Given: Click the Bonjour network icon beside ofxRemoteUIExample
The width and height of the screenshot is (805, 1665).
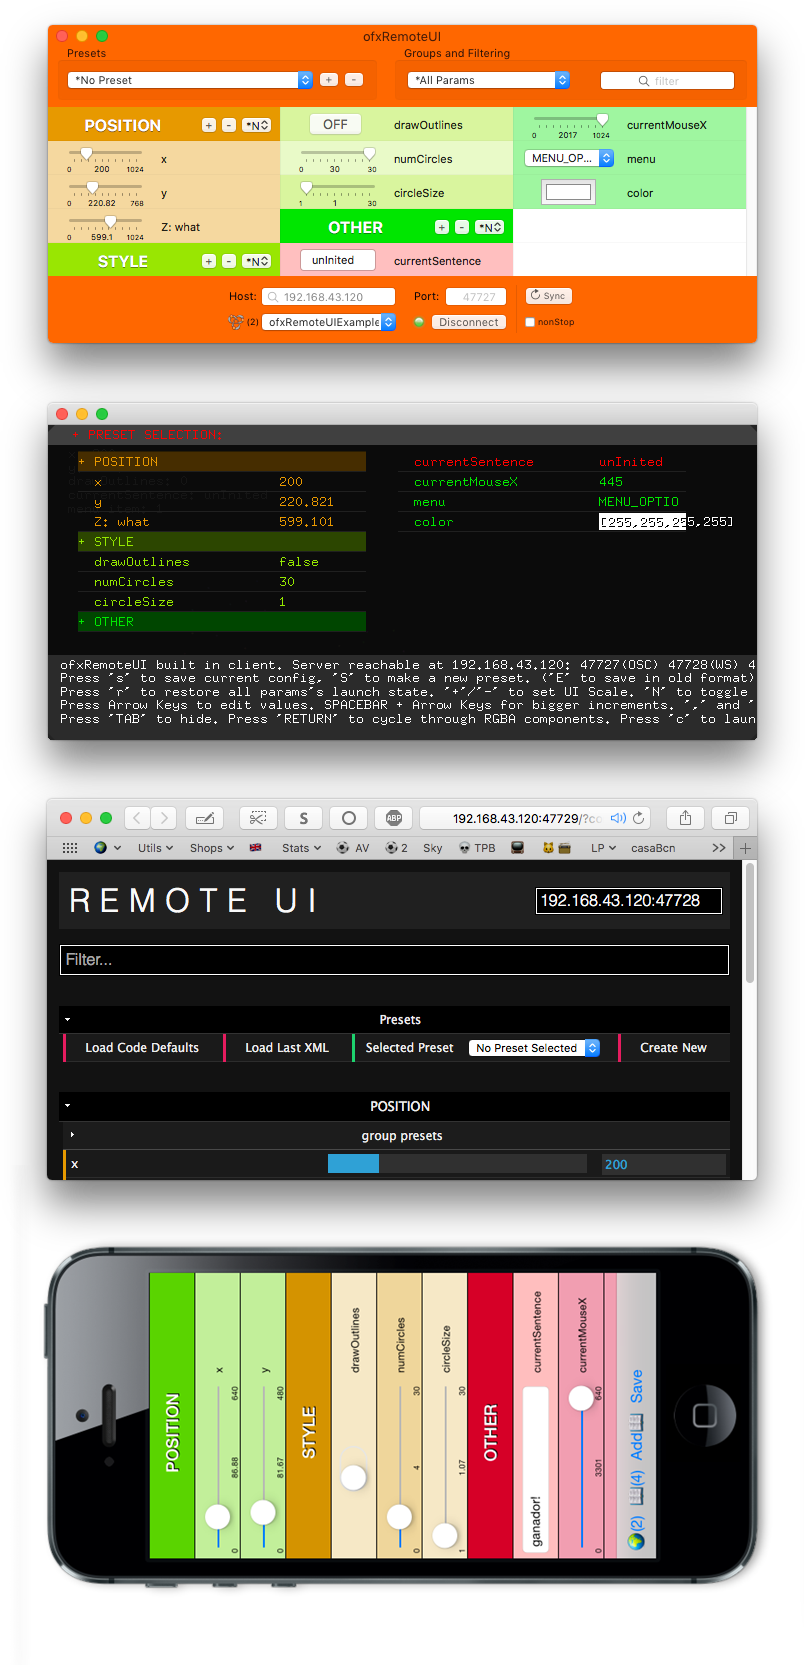Looking at the screenshot, I should click(x=236, y=322).
